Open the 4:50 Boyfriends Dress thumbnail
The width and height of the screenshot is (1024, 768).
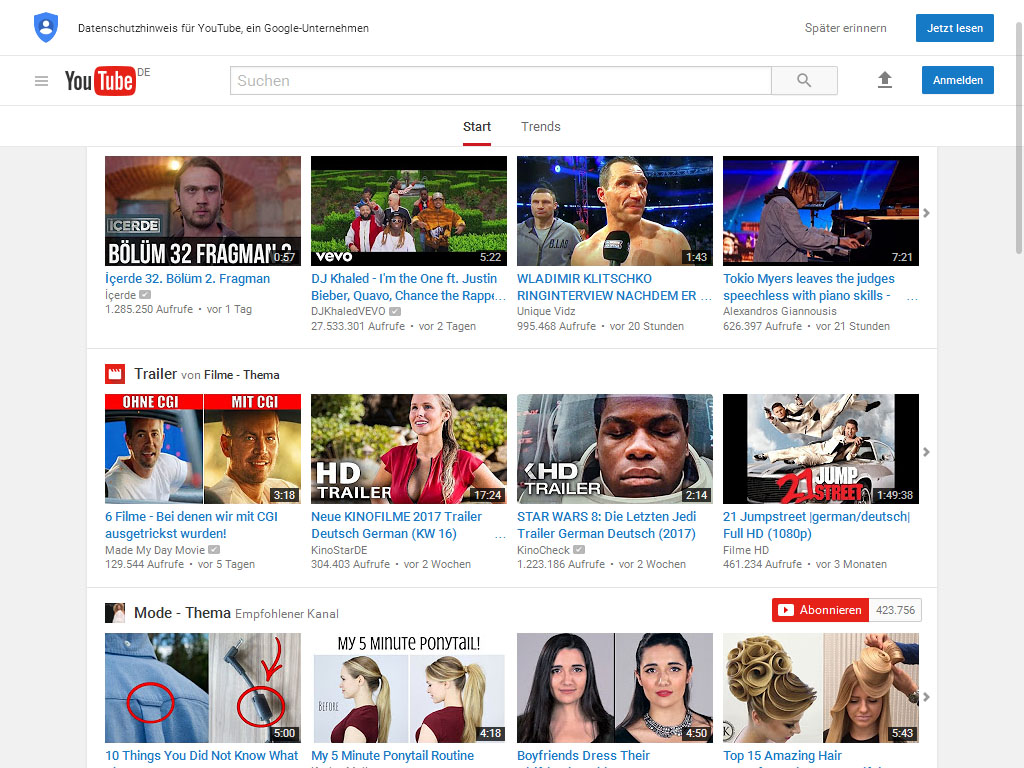(615, 688)
